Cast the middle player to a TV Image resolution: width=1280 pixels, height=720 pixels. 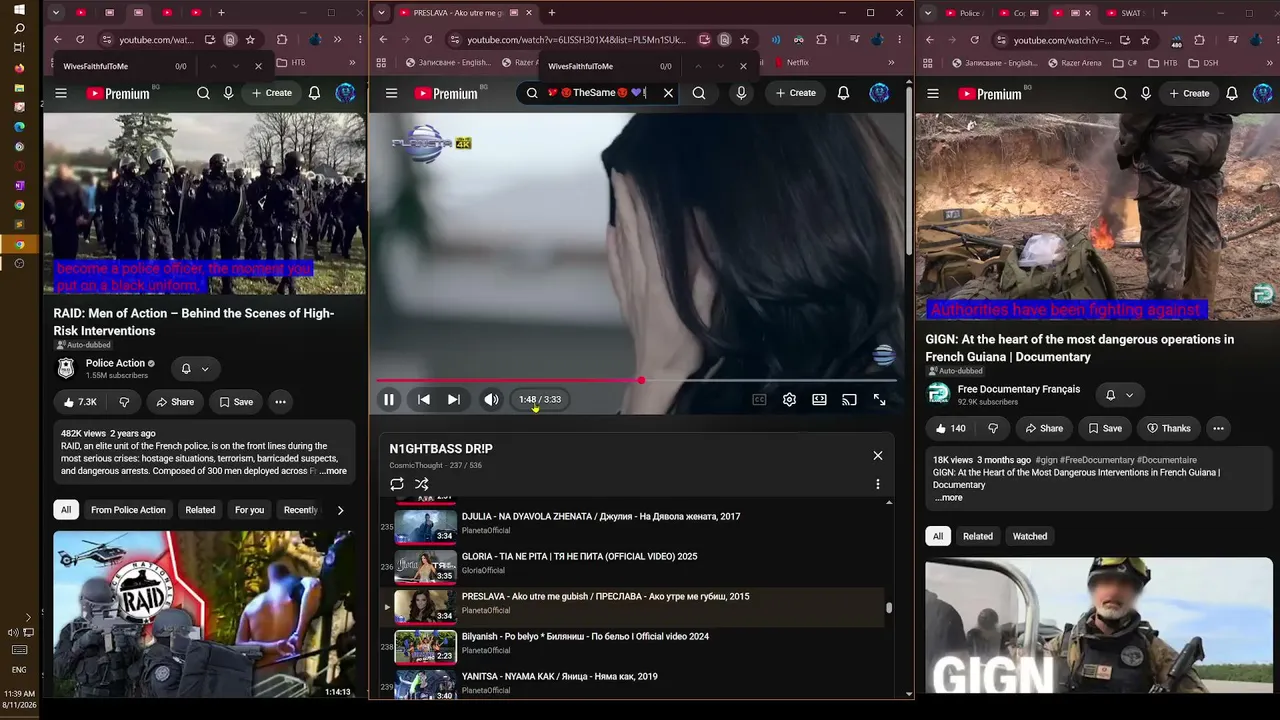[x=849, y=399]
